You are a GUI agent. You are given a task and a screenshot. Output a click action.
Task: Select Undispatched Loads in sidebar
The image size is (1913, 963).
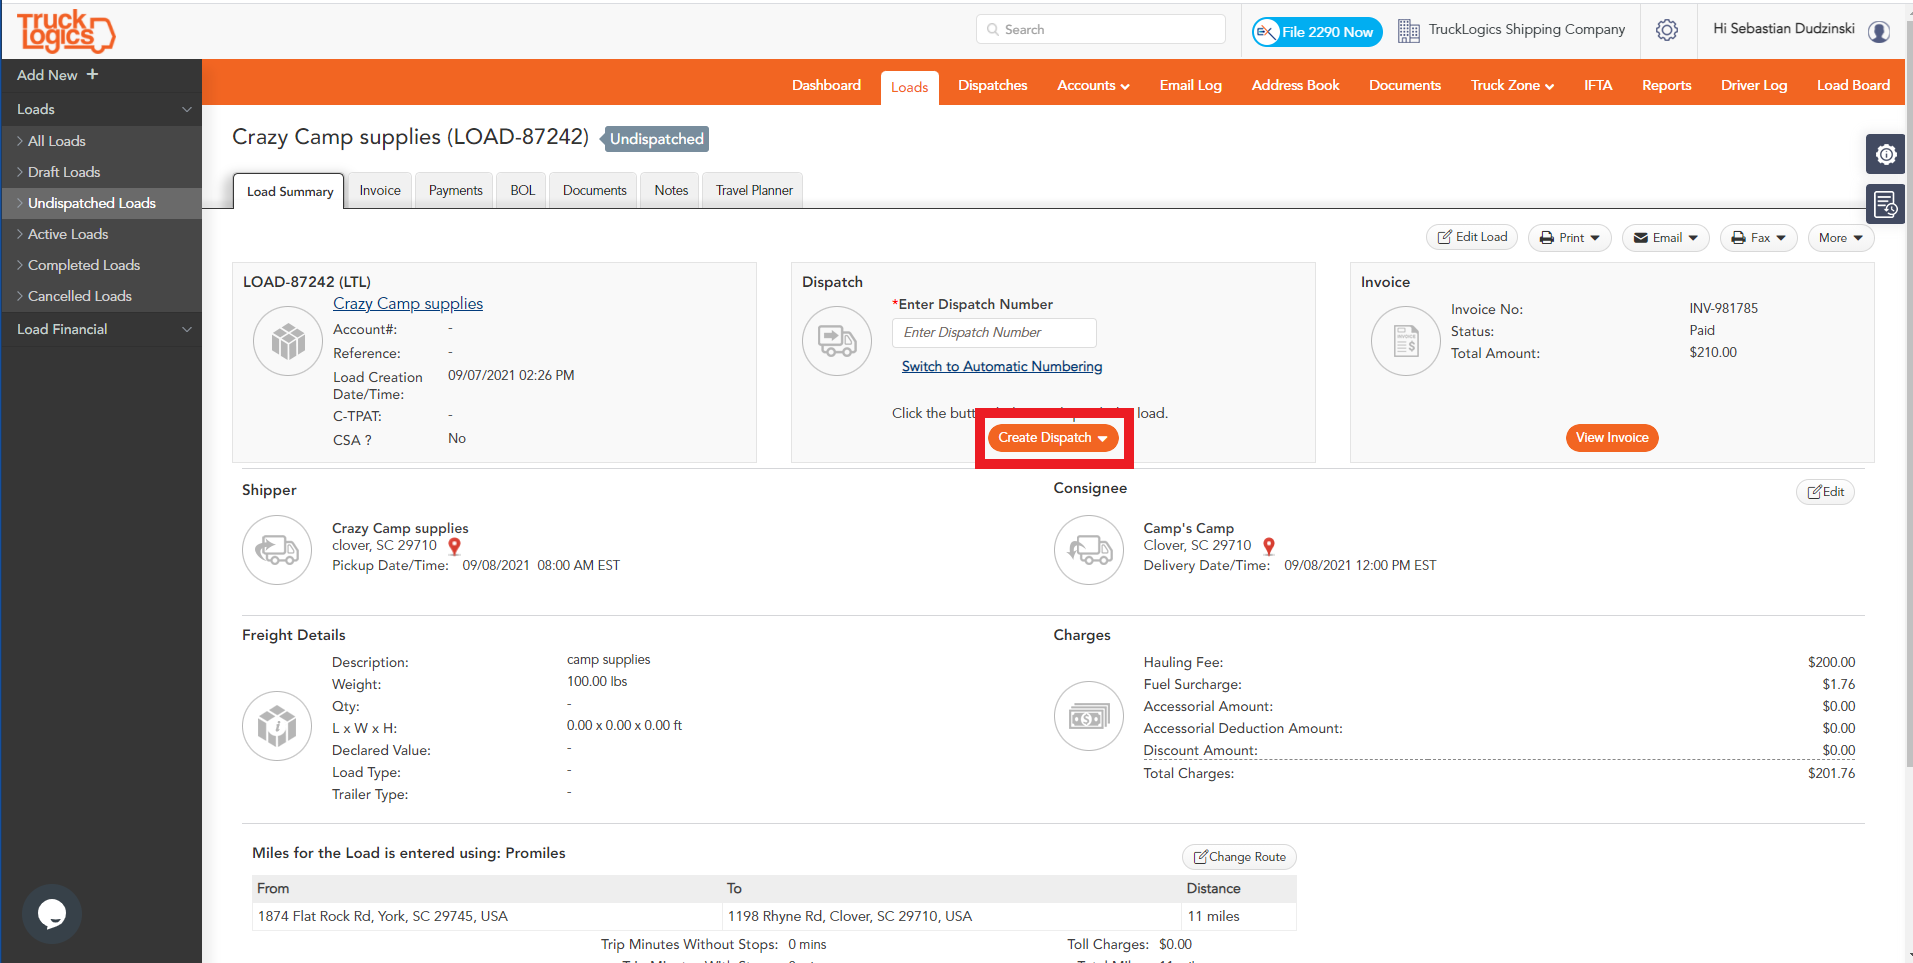pos(101,203)
